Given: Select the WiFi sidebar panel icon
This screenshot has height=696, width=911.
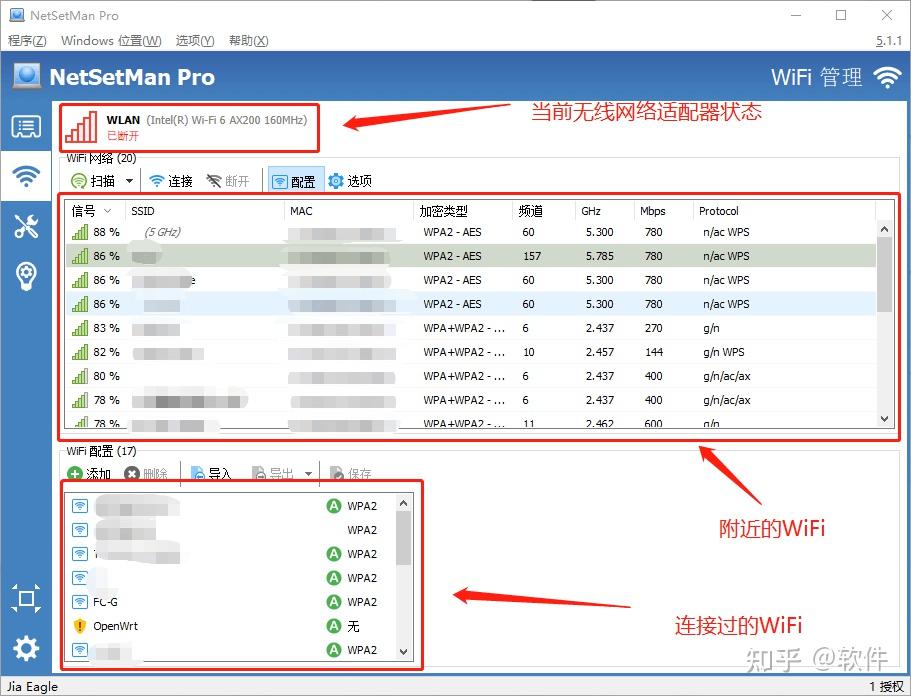Looking at the screenshot, I should tap(26, 175).
